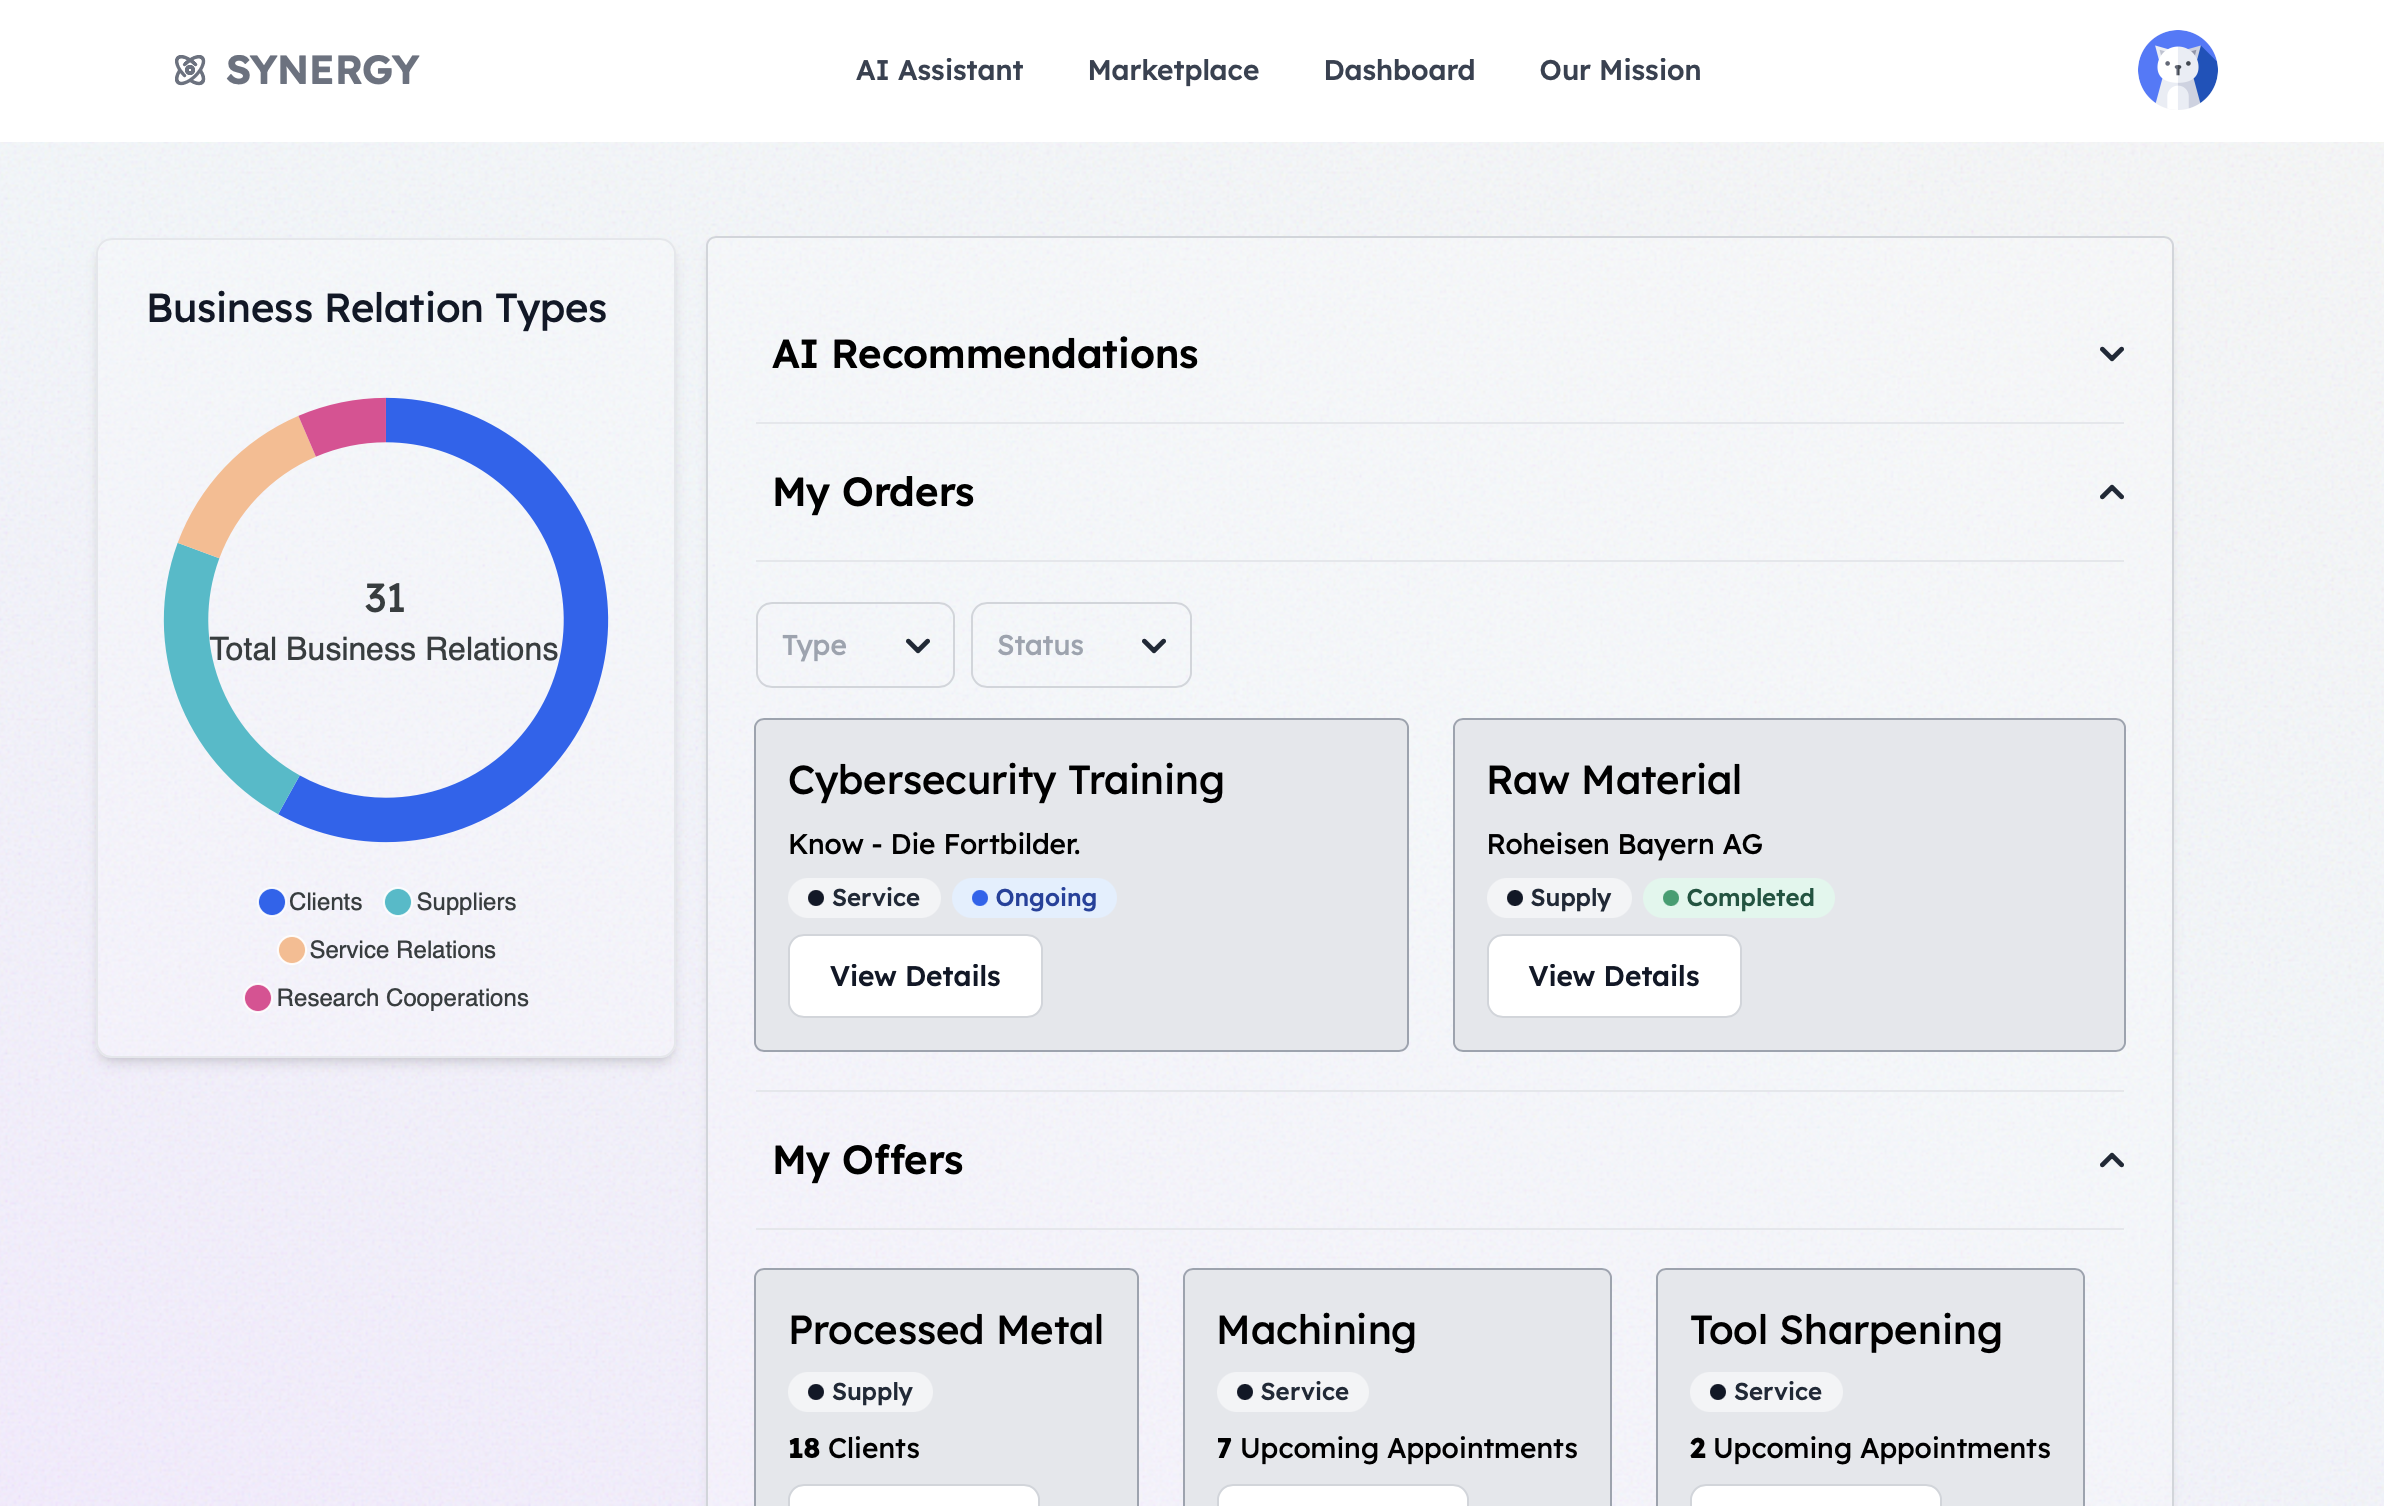Open the Marketplace navigation link
2384x1506 pixels.
[1173, 70]
